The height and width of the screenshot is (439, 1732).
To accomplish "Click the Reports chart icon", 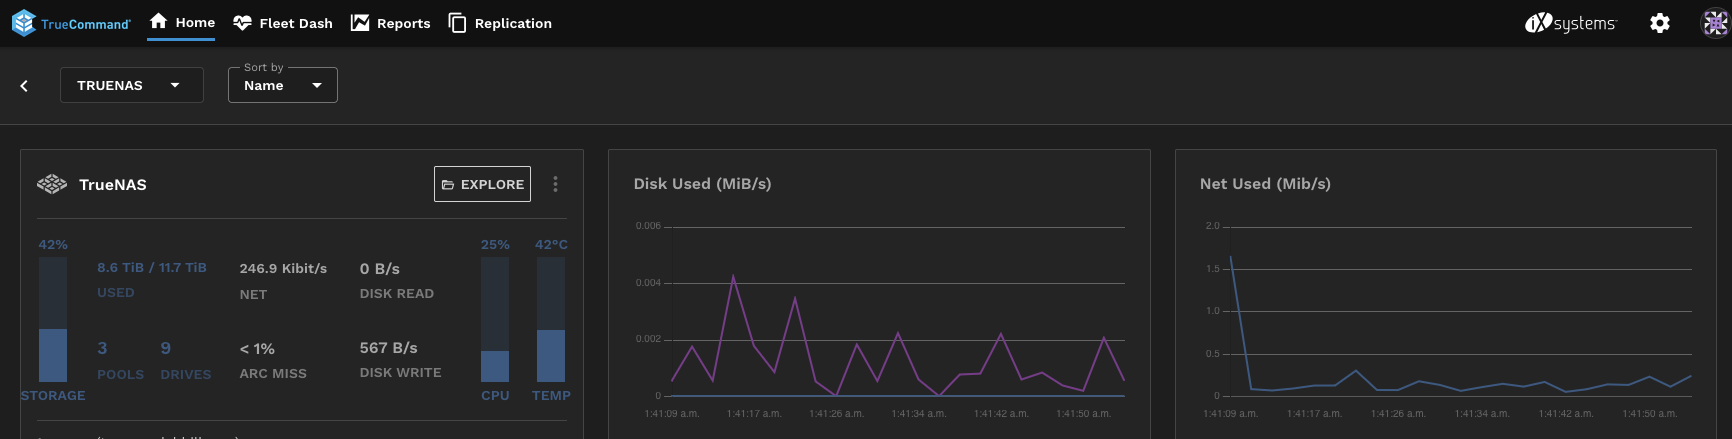I will 360,23.
